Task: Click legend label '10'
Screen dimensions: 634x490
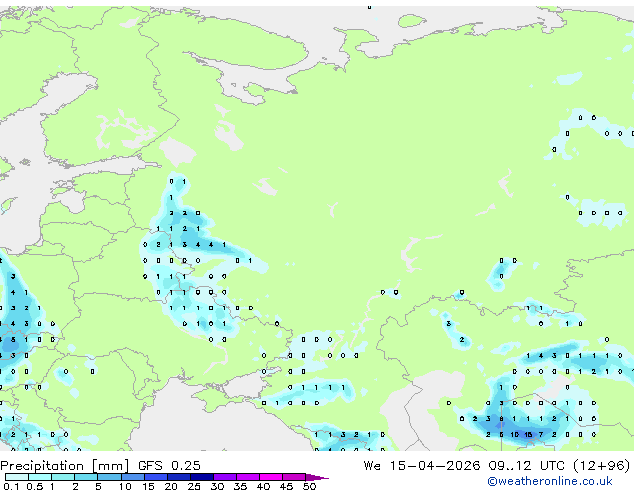Action: tap(125, 486)
